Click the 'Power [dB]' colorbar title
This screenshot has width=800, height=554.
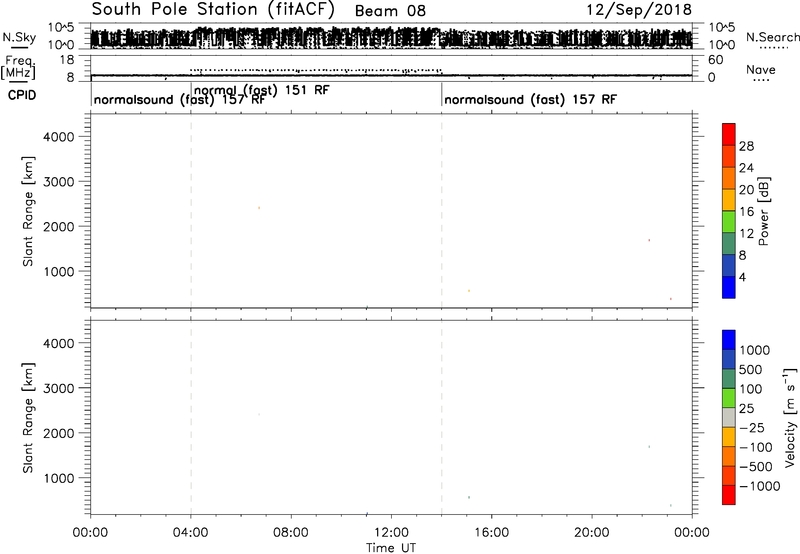click(x=763, y=211)
